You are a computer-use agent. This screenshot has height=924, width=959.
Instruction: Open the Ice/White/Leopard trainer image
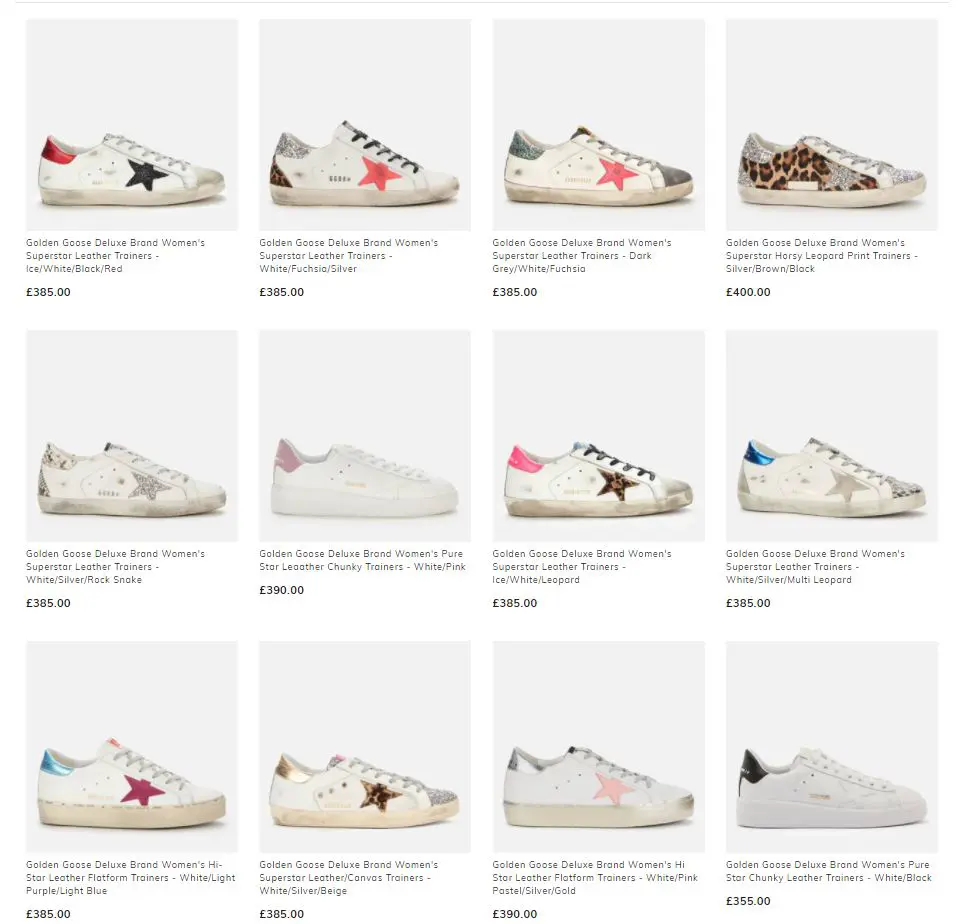[x=599, y=436]
